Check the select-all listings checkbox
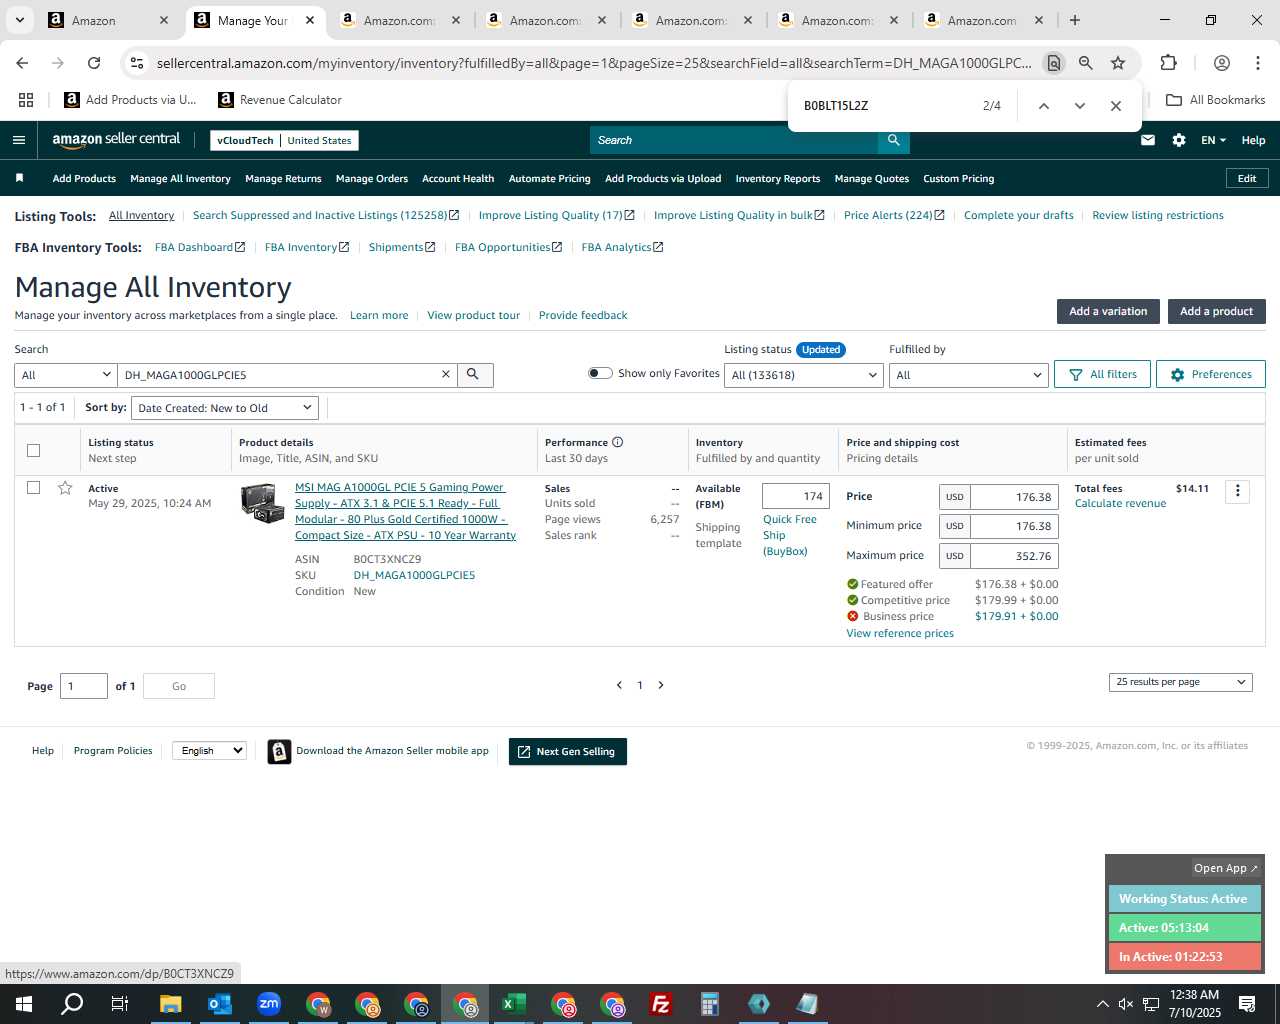 pos(33,450)
